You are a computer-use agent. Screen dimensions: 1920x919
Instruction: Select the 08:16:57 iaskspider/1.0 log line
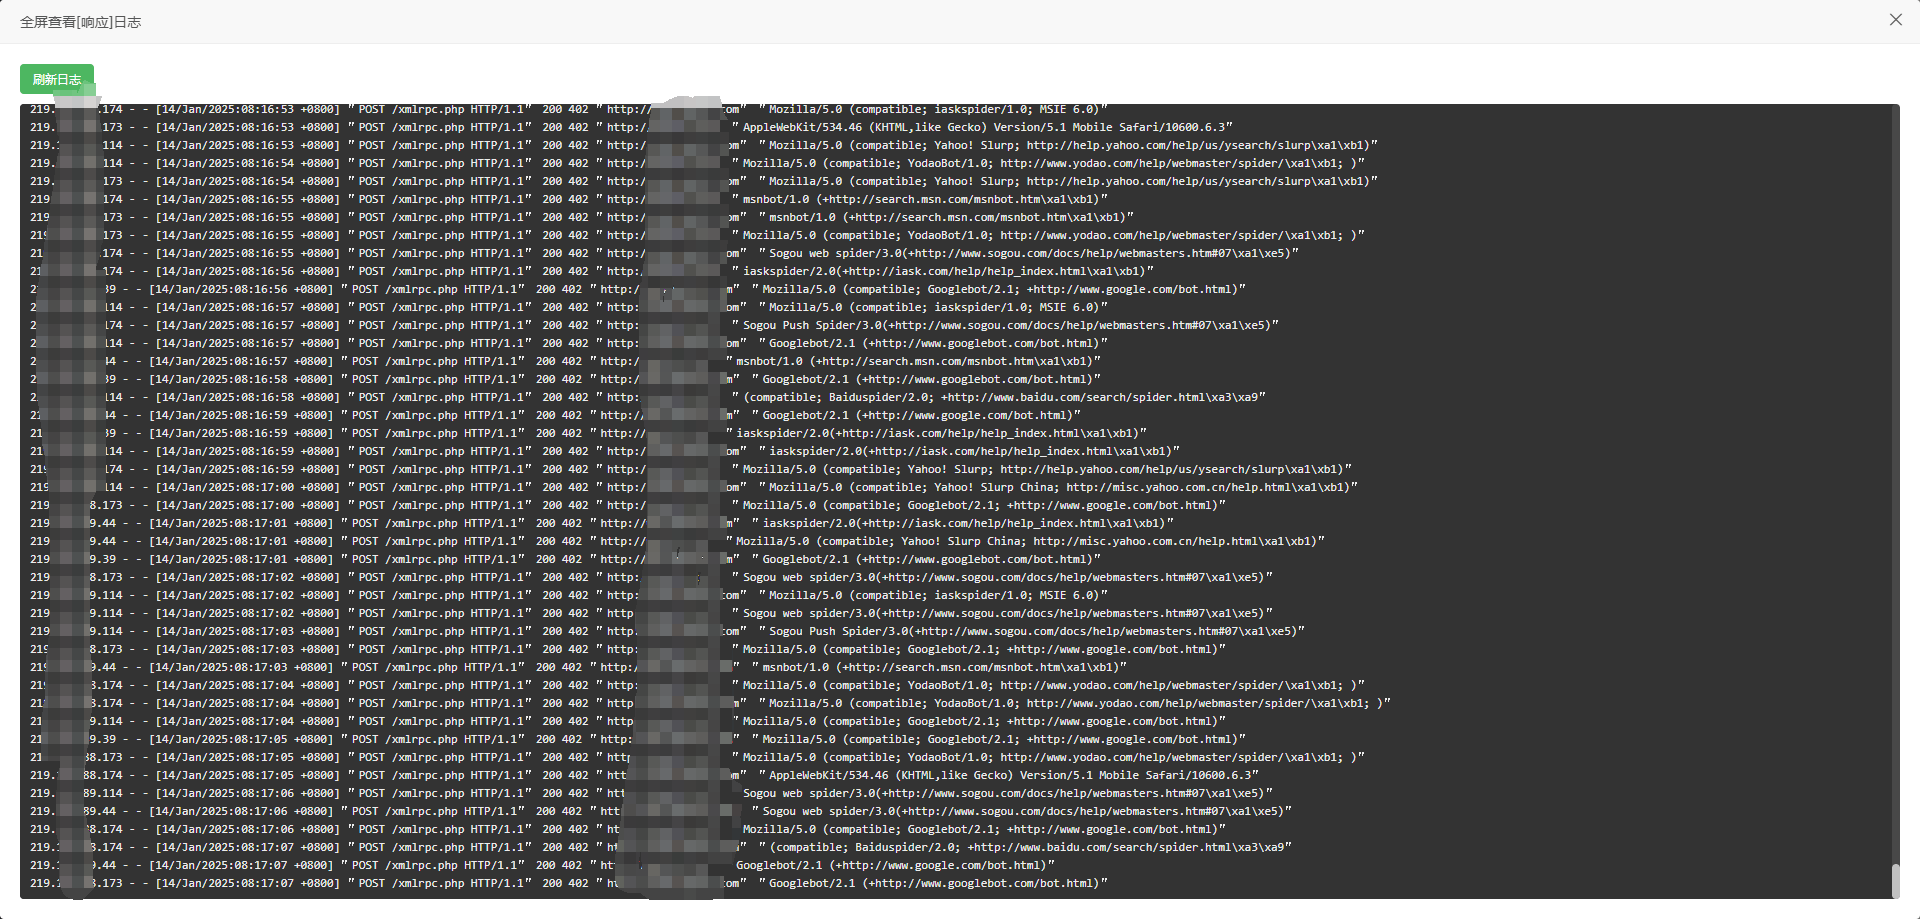568,307
